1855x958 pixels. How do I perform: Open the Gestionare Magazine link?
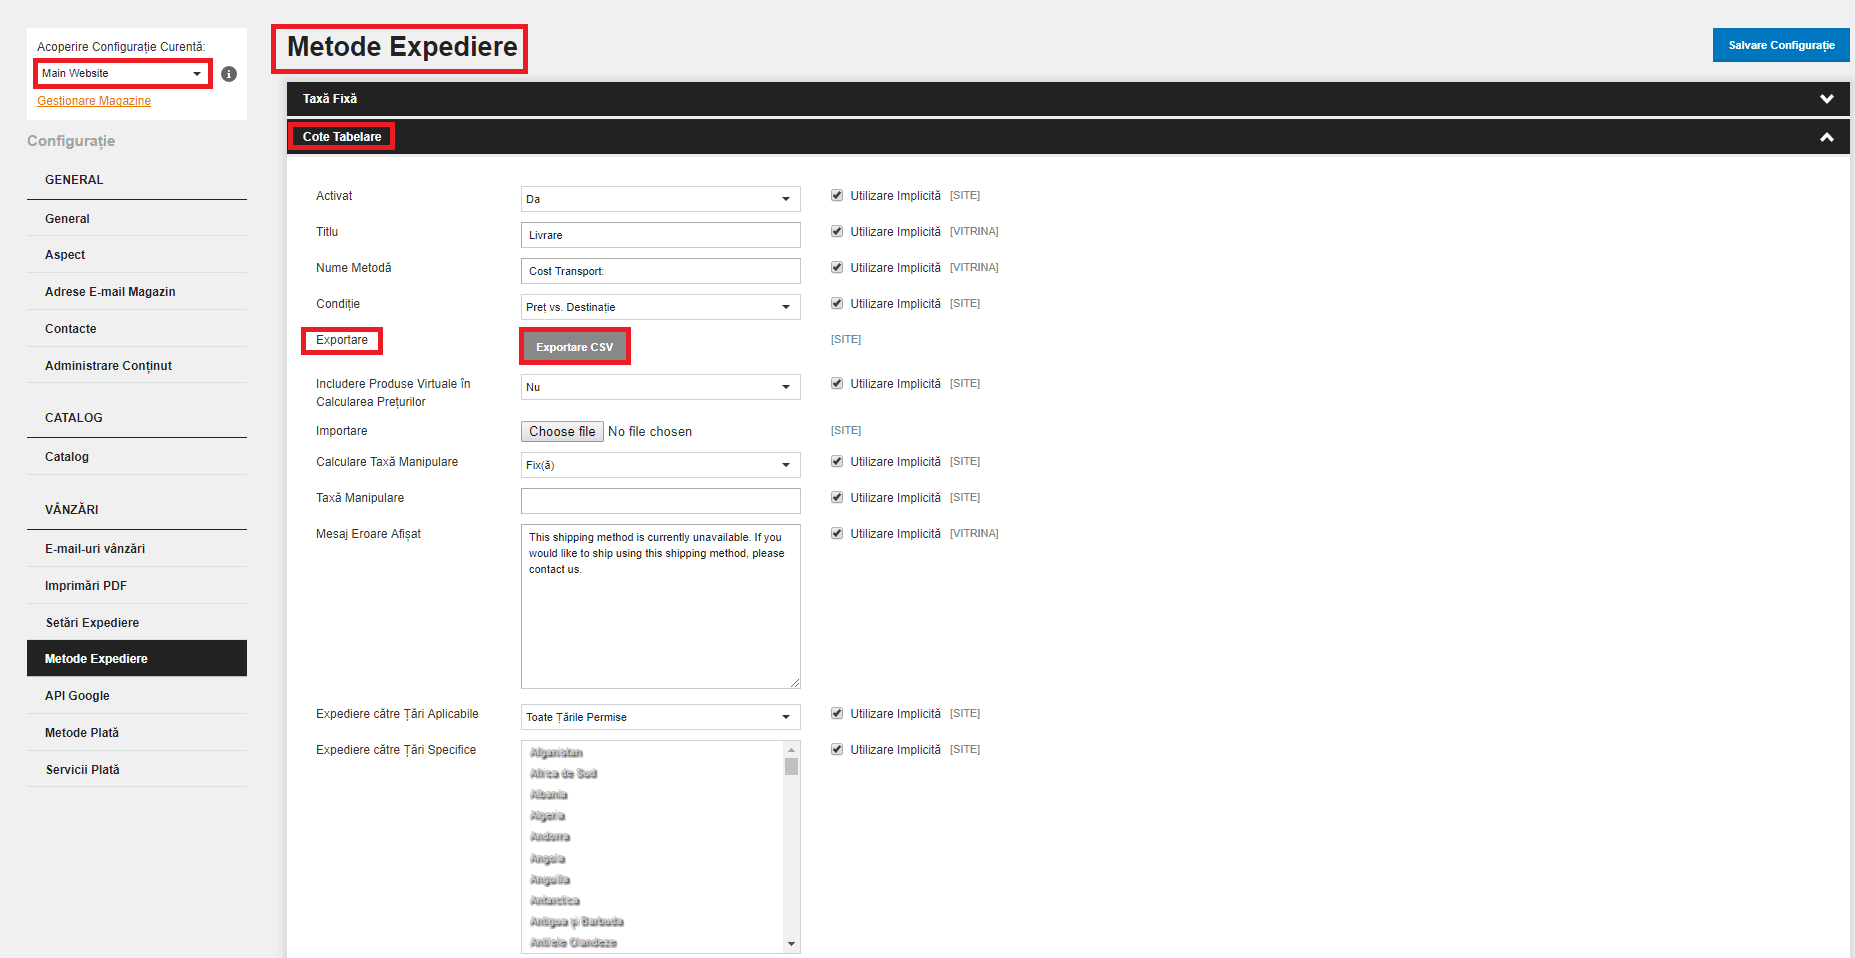tap(94, 101)
